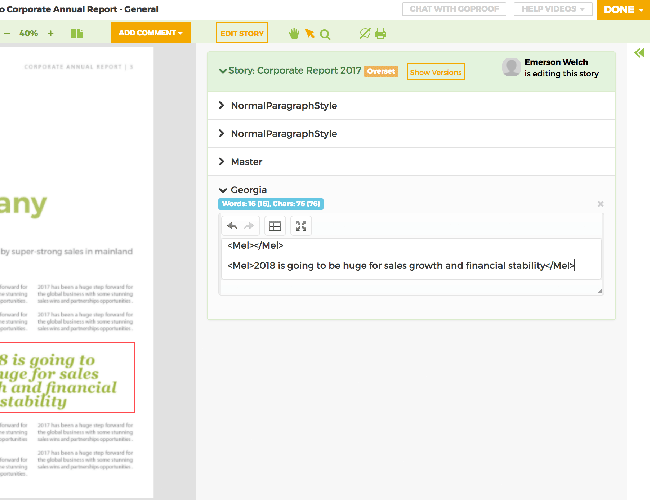Click the printer icon
This screenshot has width=650, height=500.
[x=380, y=33]
